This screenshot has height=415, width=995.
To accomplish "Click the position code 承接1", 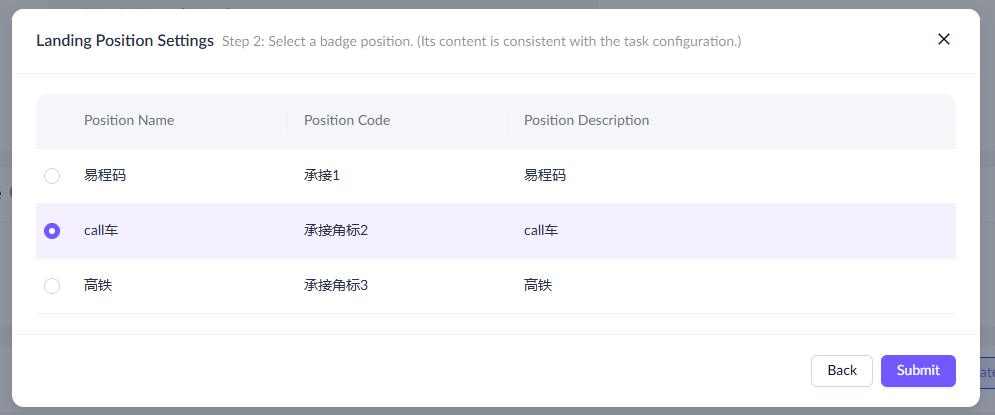I will 322,176.
